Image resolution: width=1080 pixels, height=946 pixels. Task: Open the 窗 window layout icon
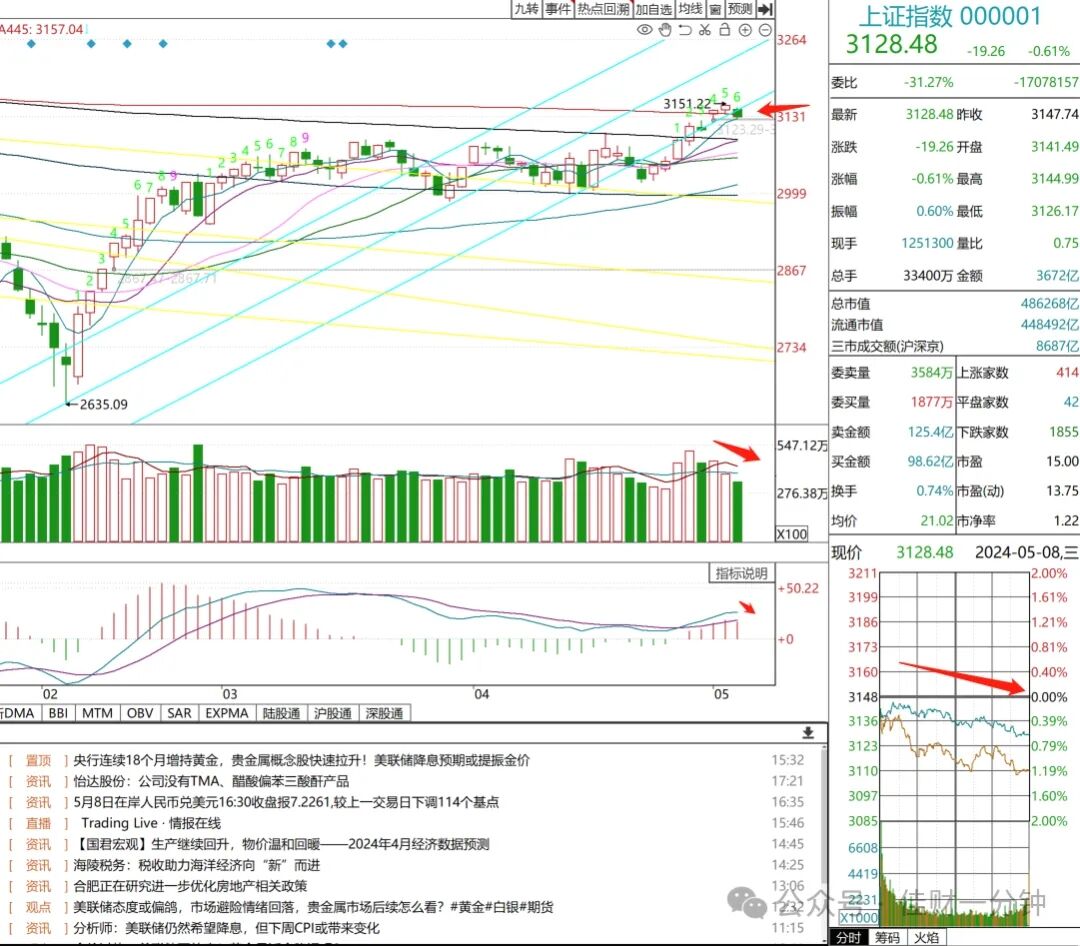(x=716, y=9)
